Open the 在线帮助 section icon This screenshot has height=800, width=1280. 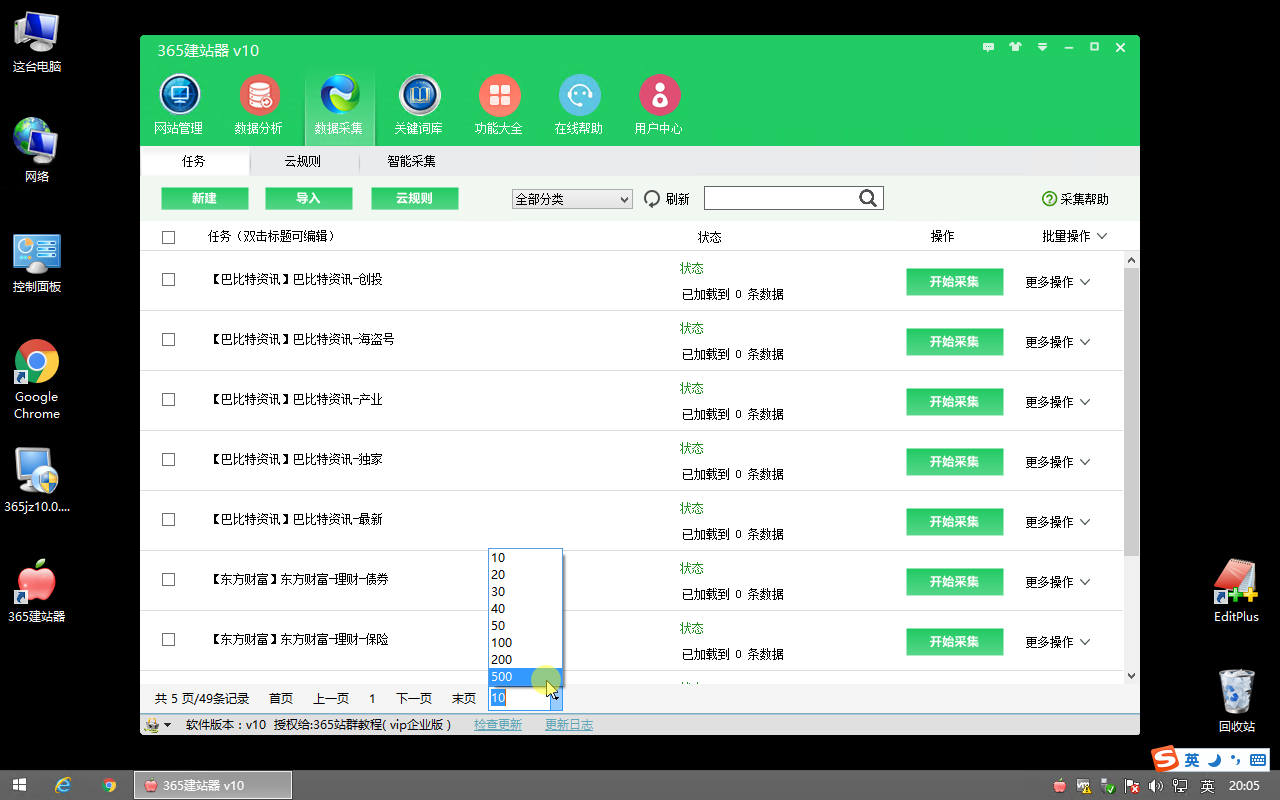tap(579, 96)
